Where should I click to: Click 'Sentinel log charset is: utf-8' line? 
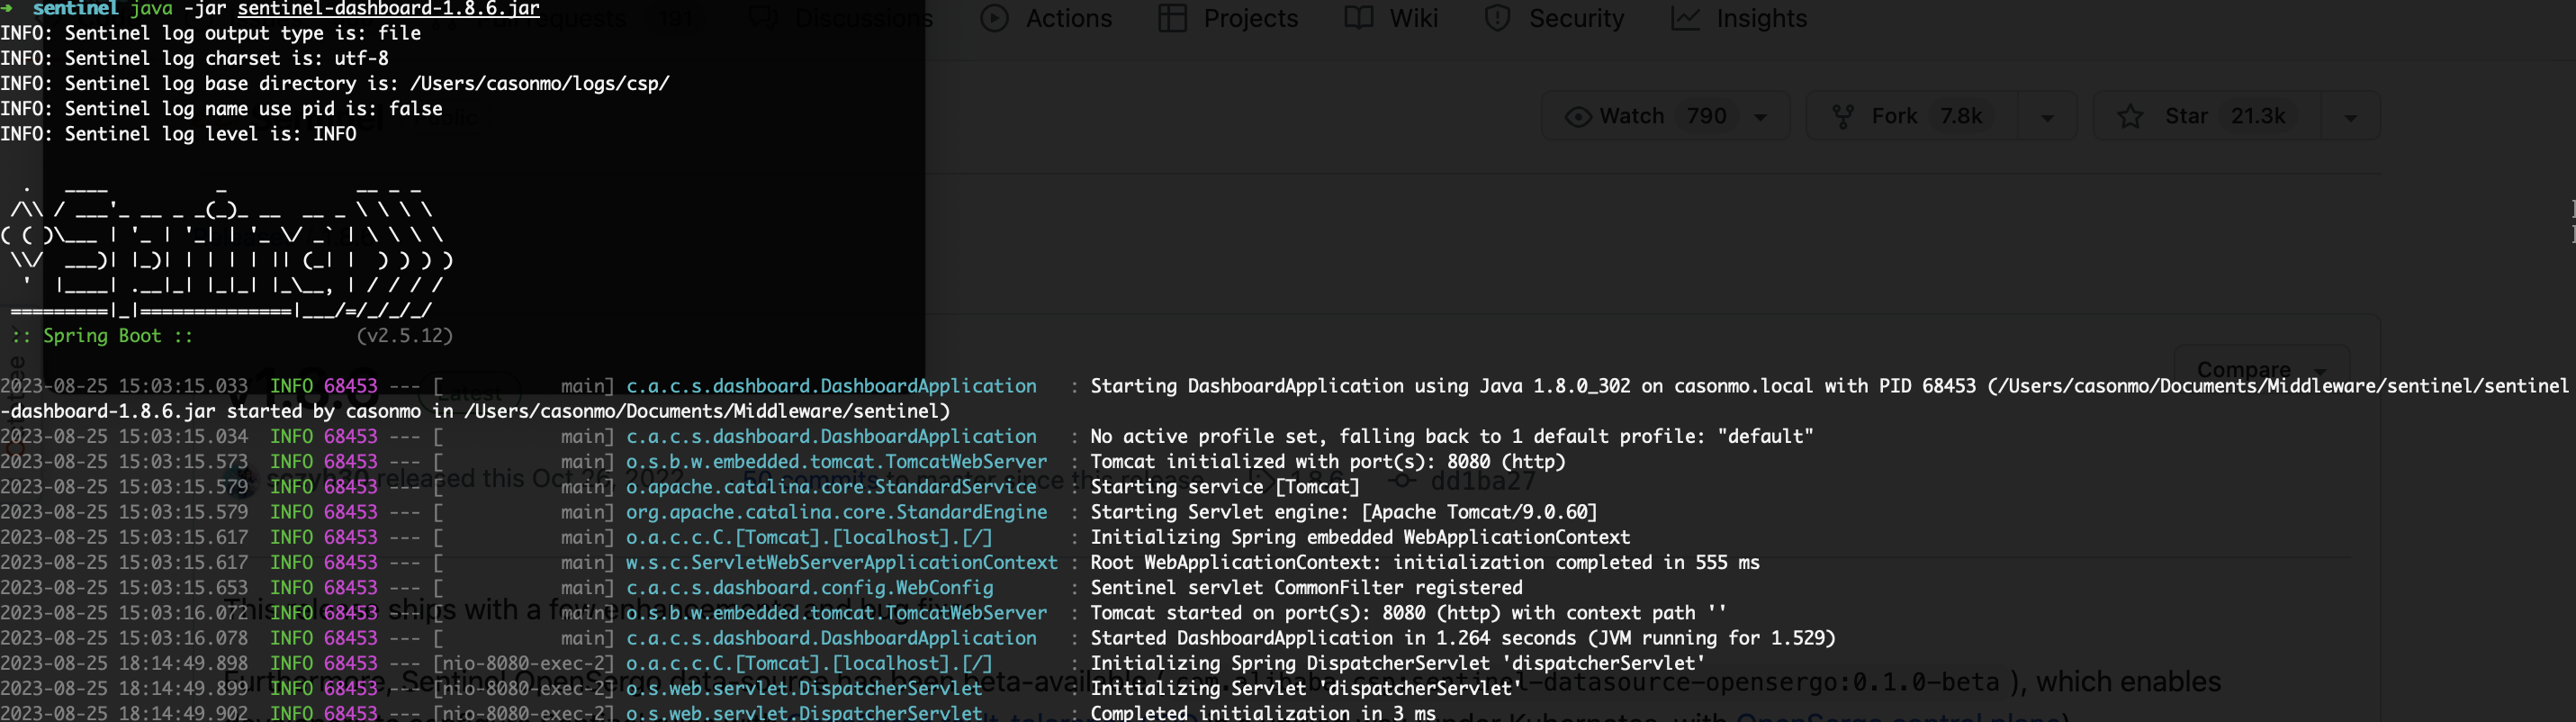(x=194, y=58)
